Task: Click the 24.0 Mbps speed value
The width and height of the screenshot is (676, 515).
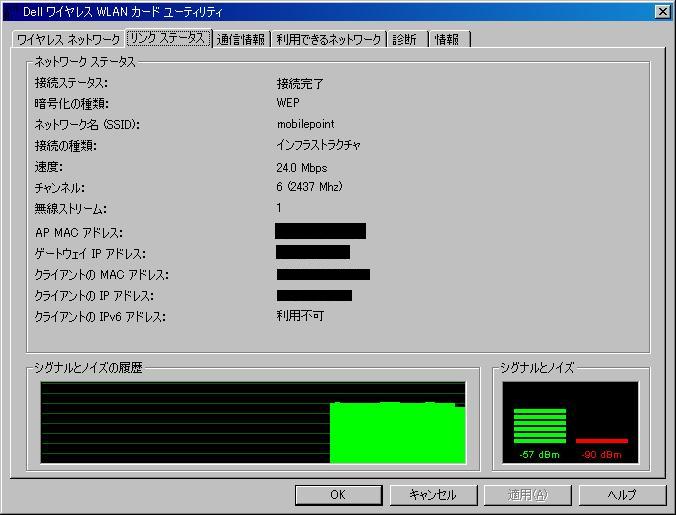Action: click(x=302, y=168)
